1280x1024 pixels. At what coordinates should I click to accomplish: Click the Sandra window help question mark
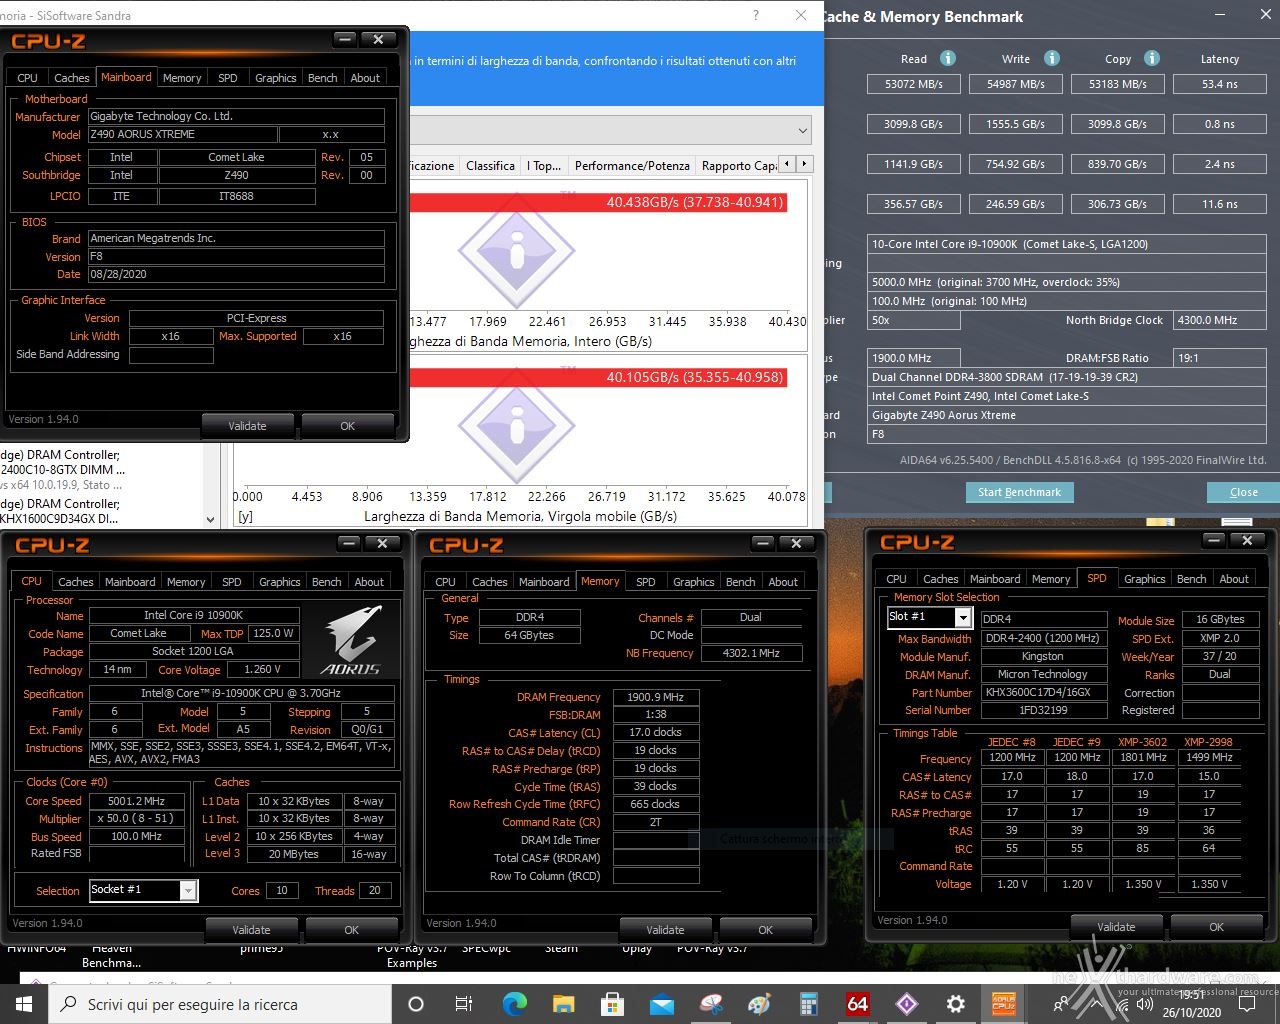(x=755, y=15)
